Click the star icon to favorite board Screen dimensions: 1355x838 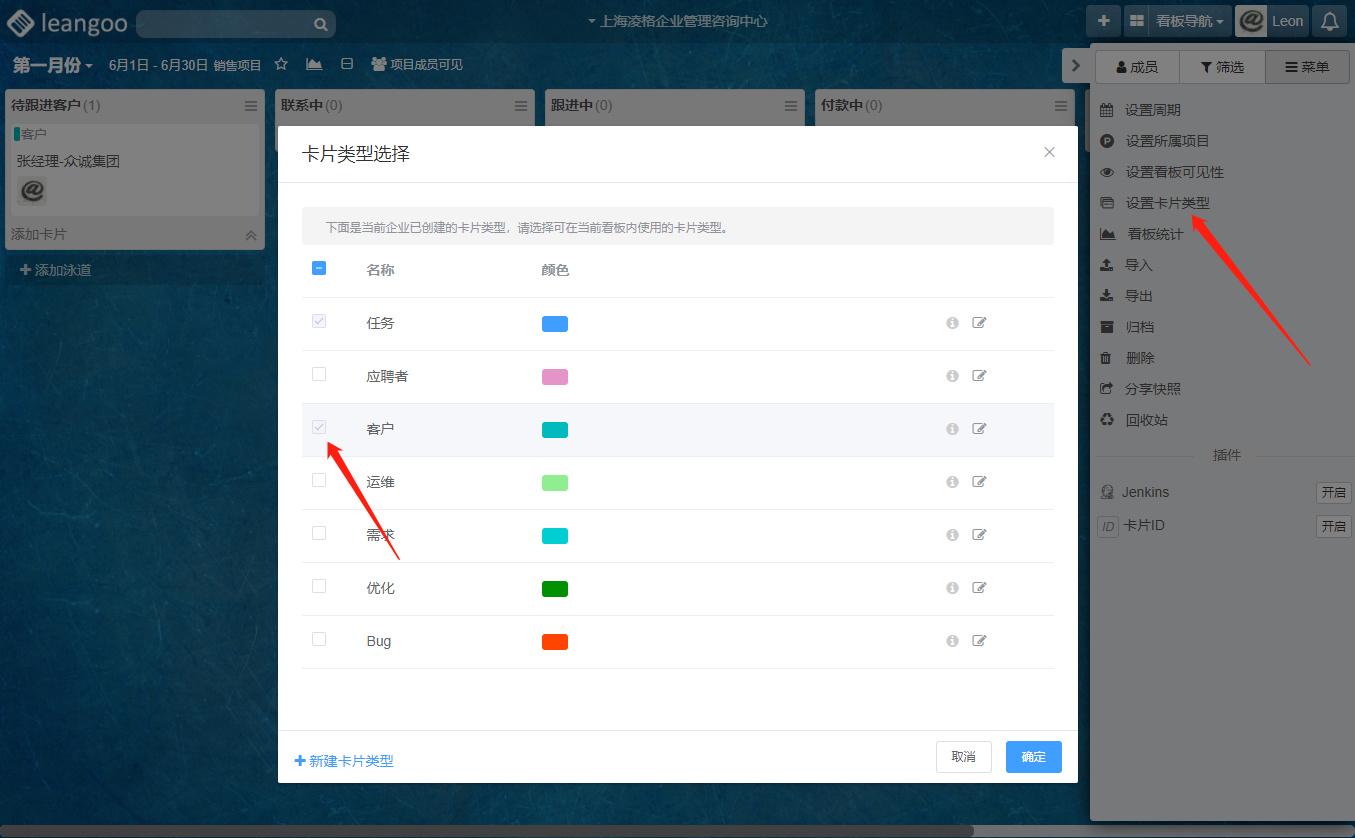click(281, 64)
